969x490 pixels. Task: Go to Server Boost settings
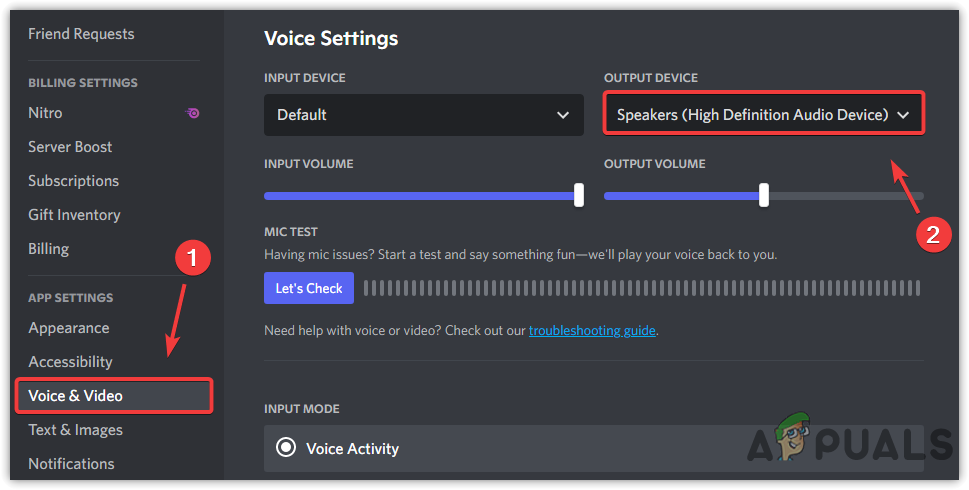(x=70, y=147)
